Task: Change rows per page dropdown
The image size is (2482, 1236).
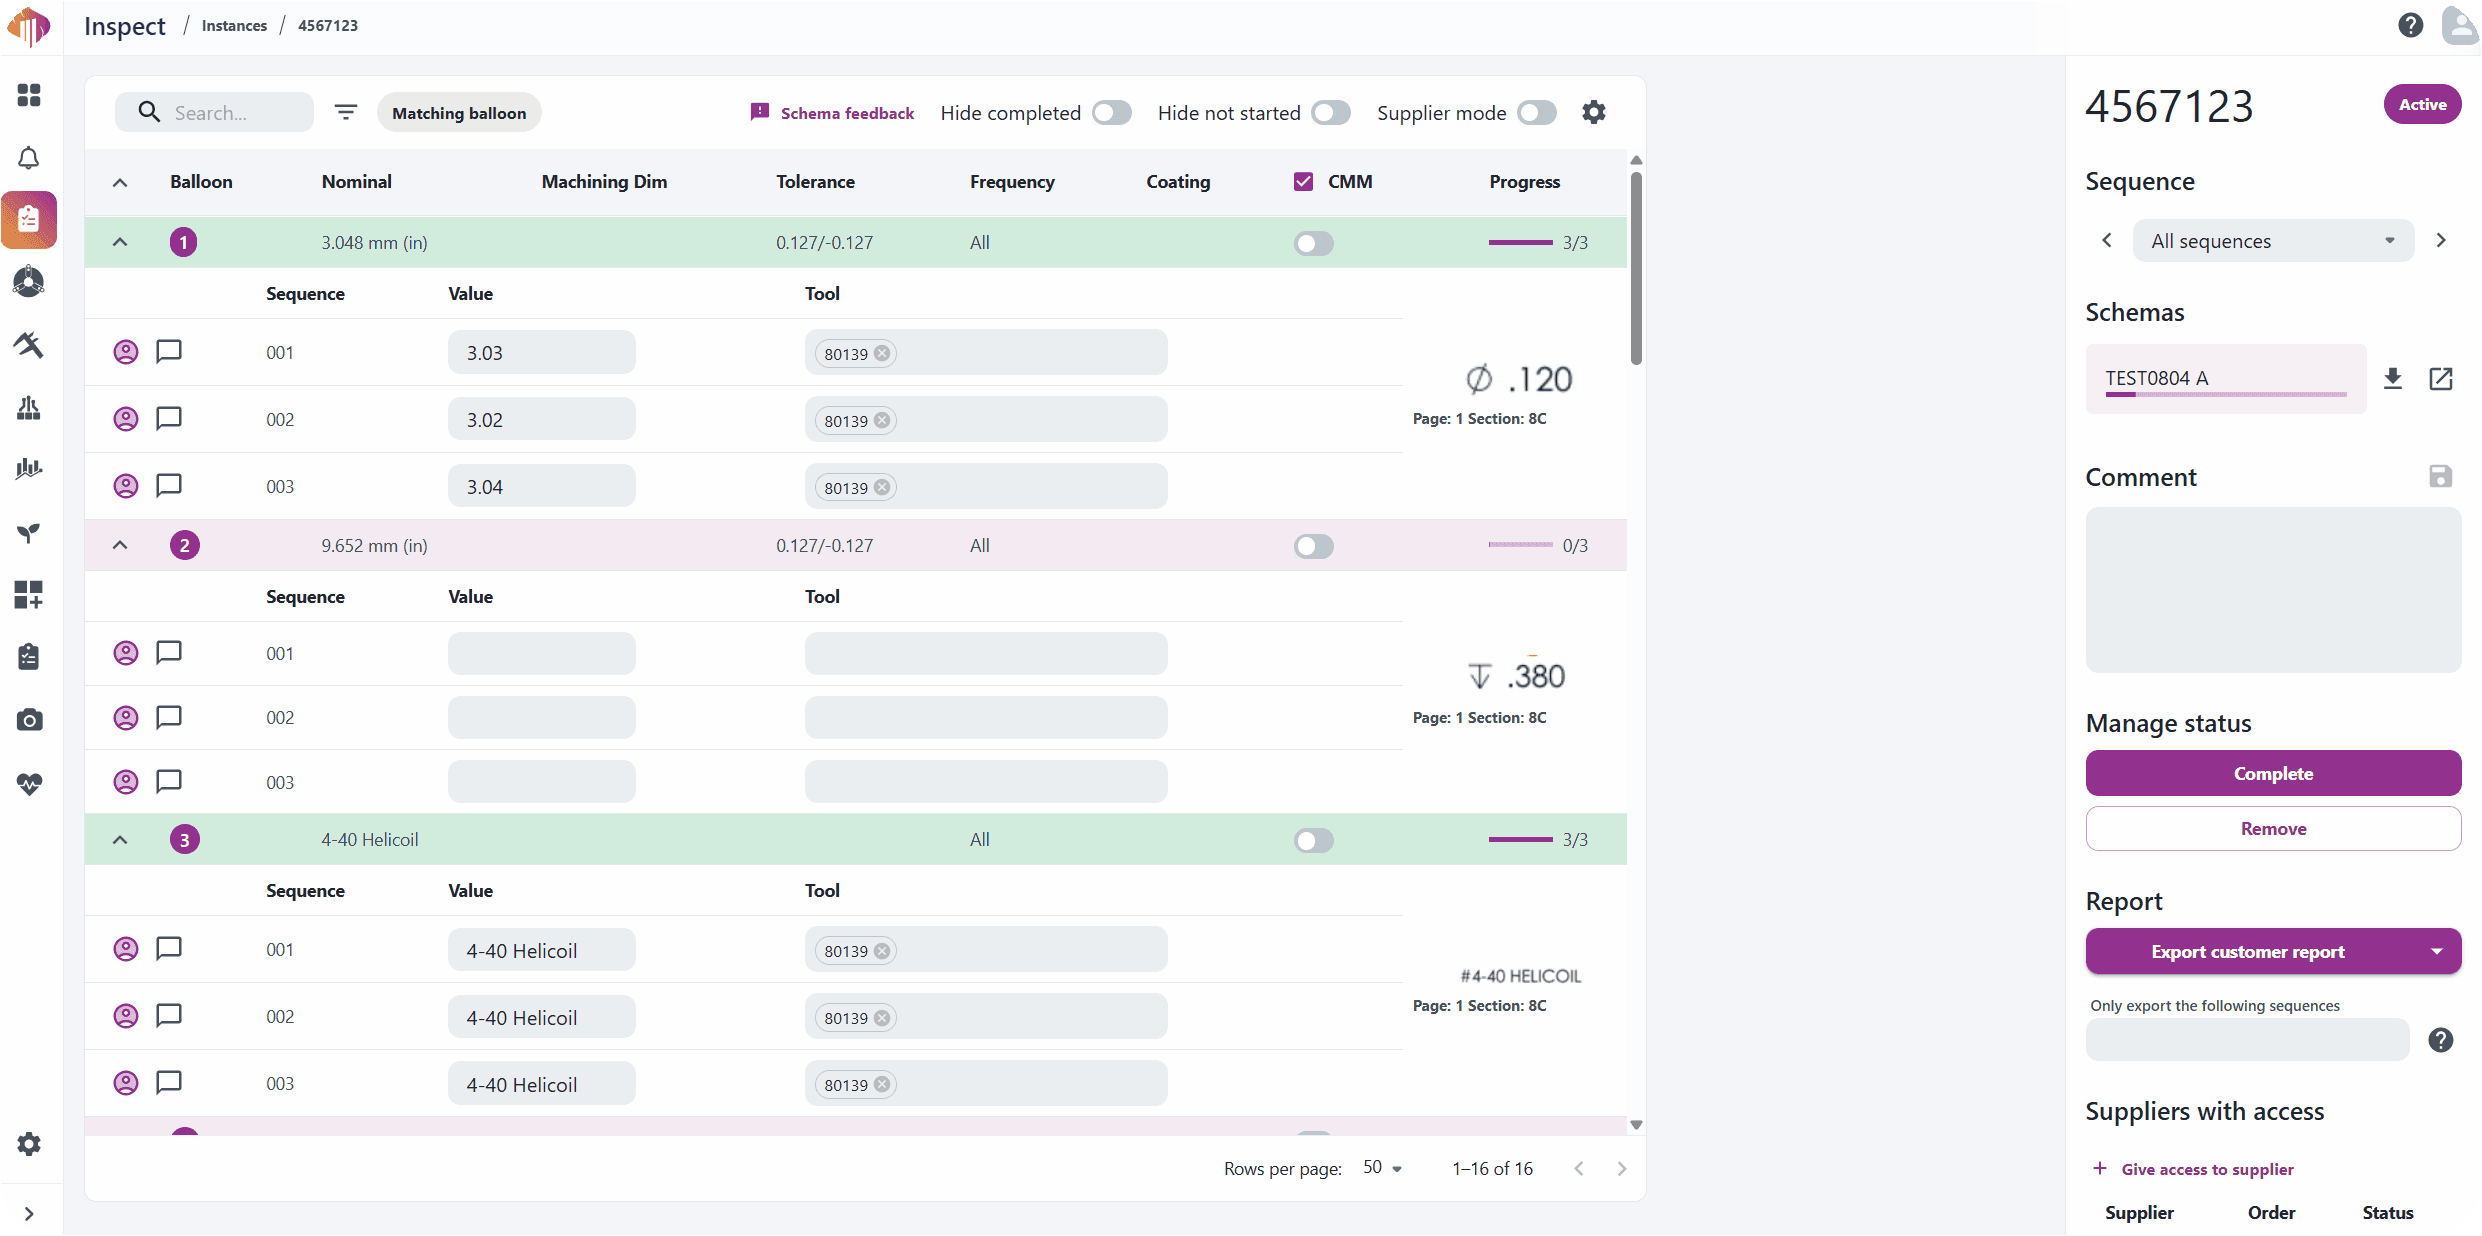Action: point(1383,1168)
